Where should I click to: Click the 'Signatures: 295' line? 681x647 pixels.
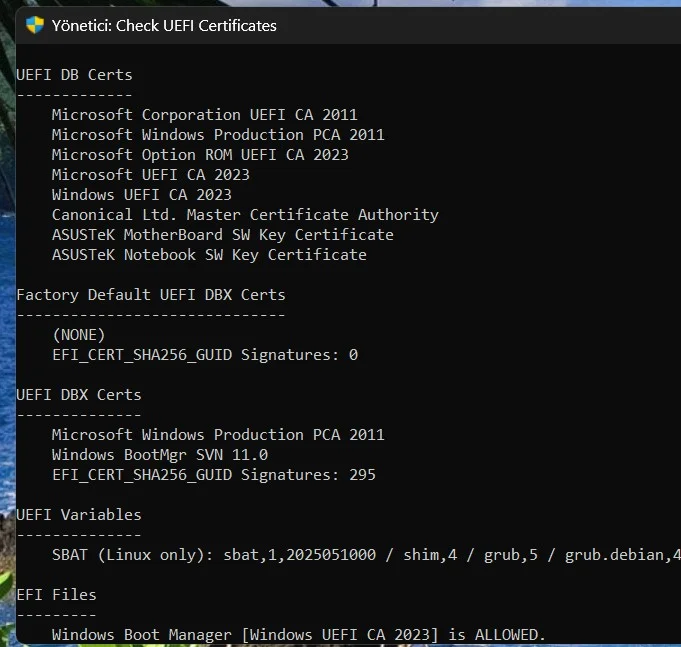(214, 475)
